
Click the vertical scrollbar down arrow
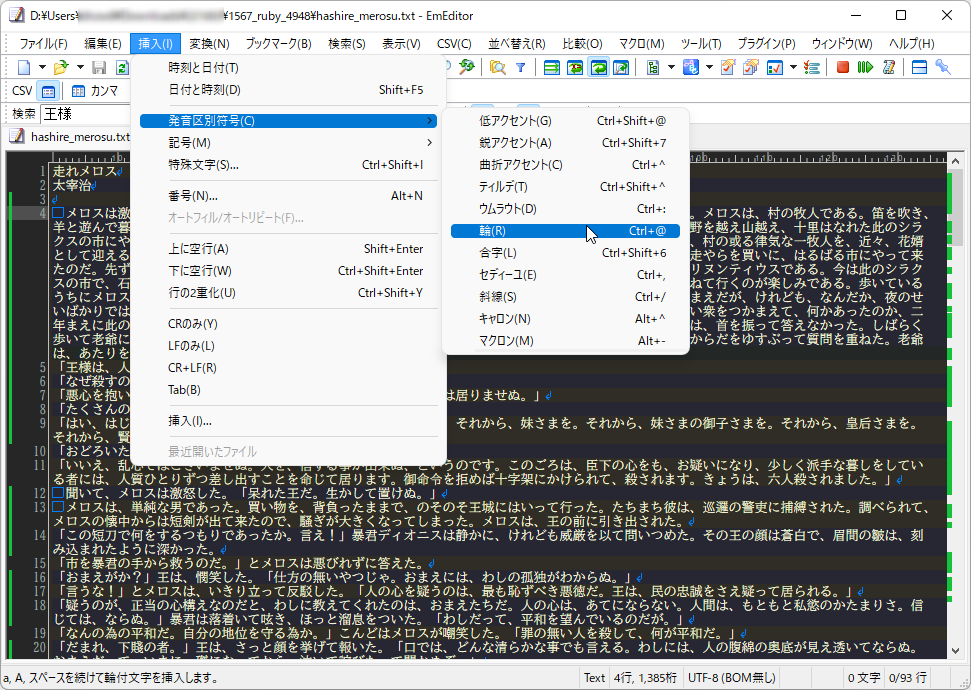pyautogui.click(x=955, y=651)
